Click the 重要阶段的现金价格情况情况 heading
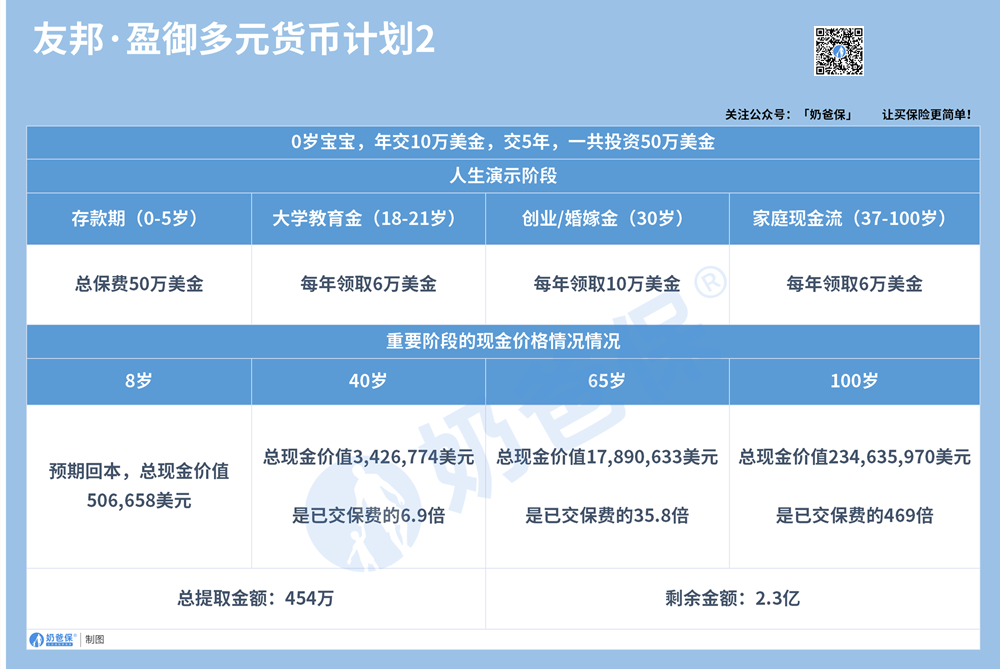This screenshot has height=669, width=1000. [x=503, y=341]
